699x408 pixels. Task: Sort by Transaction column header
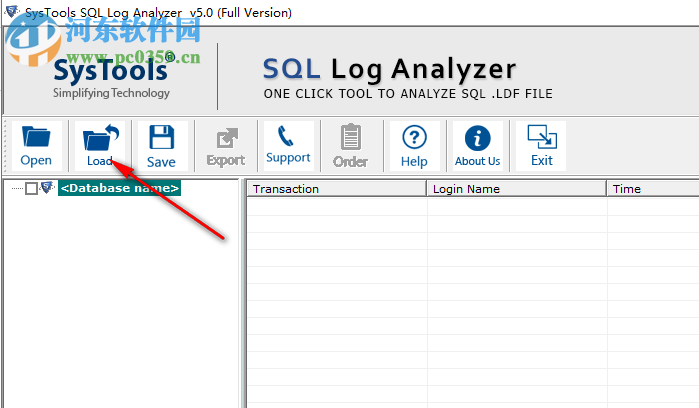pyautogui.click(x=337, y=189)
